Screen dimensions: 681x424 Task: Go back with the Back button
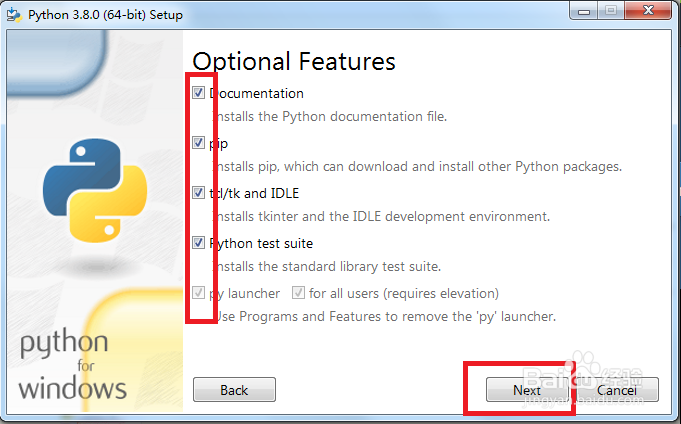(x=234, y=390)
